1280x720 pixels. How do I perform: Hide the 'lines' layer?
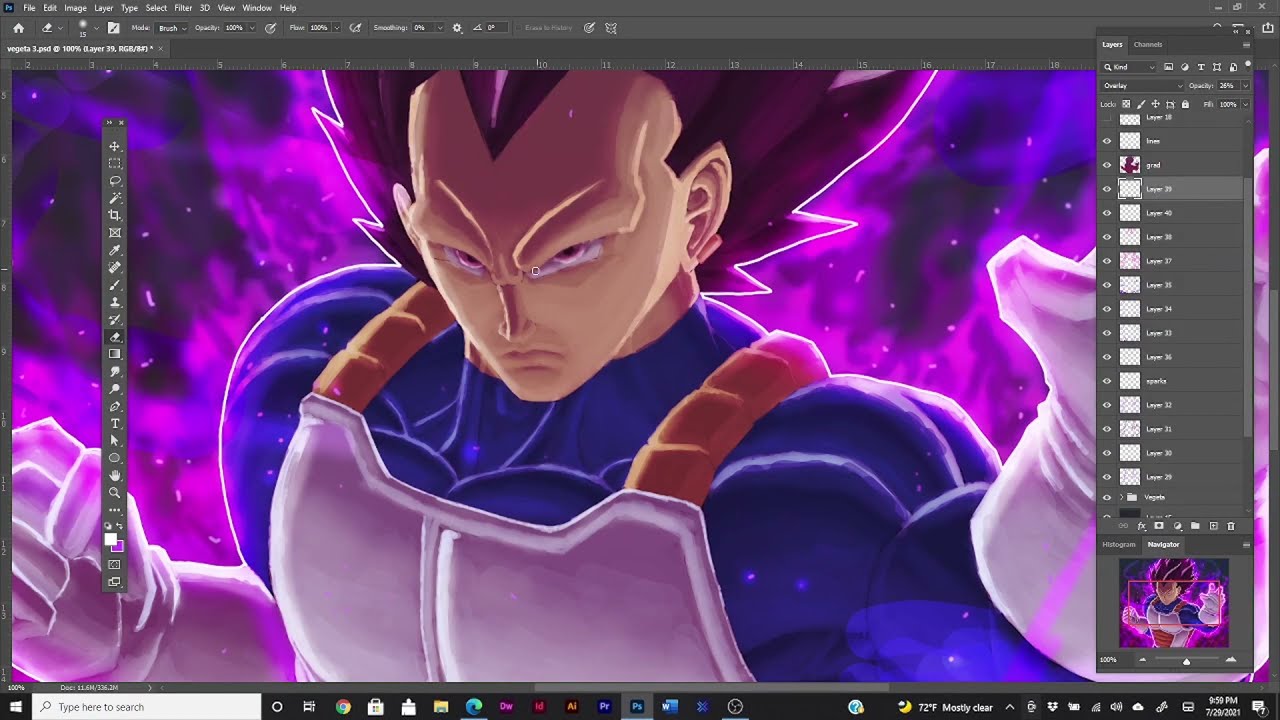click(x=1106, y=141)
